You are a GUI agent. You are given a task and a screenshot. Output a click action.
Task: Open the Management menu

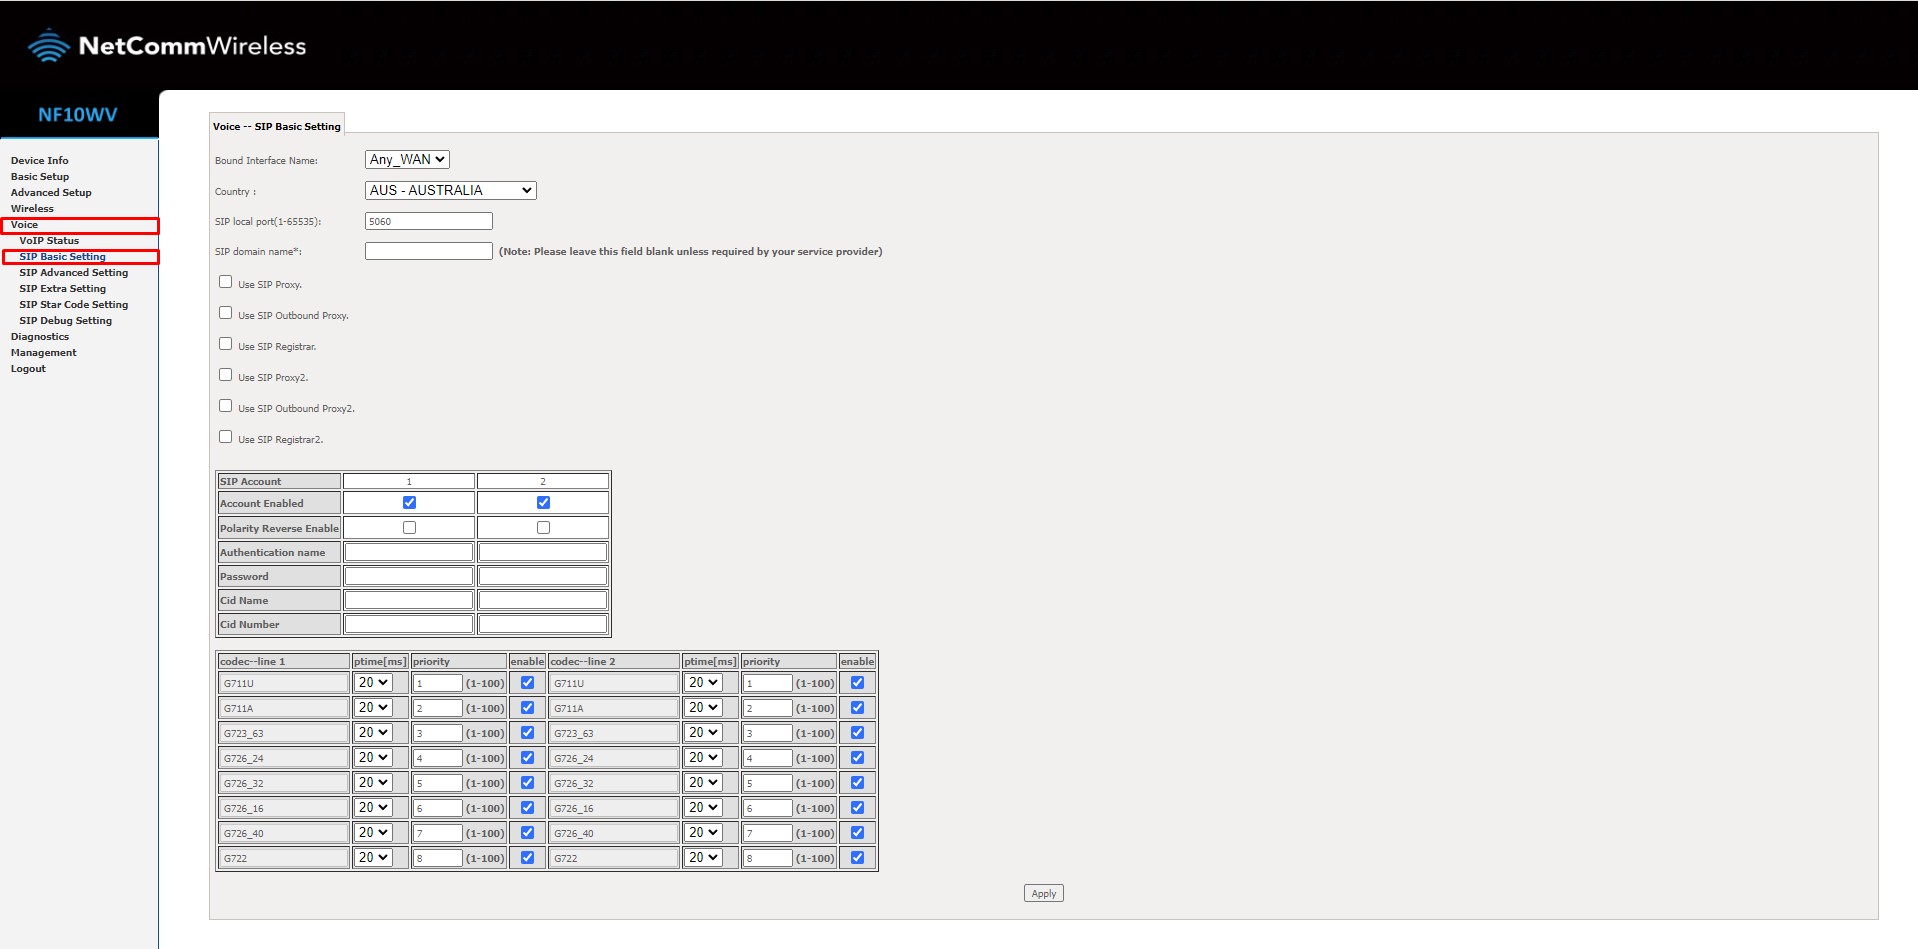[43, 352]
